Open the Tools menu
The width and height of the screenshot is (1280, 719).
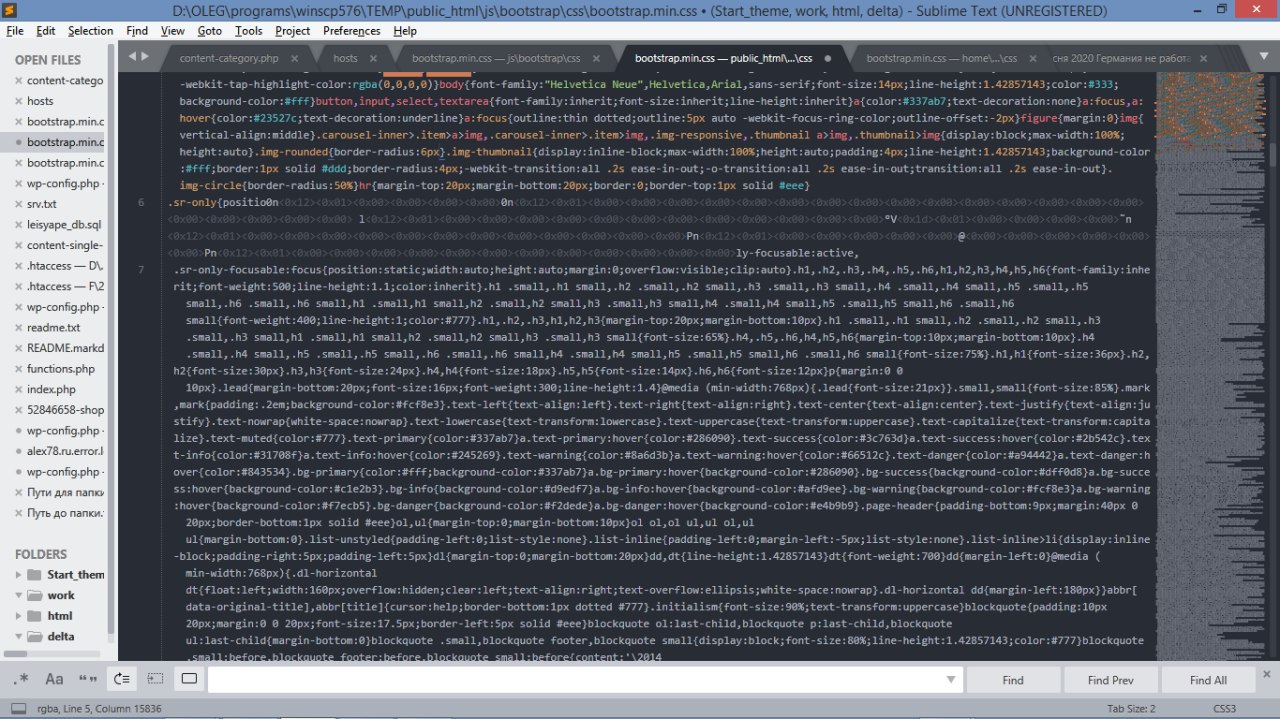[249, 31]
